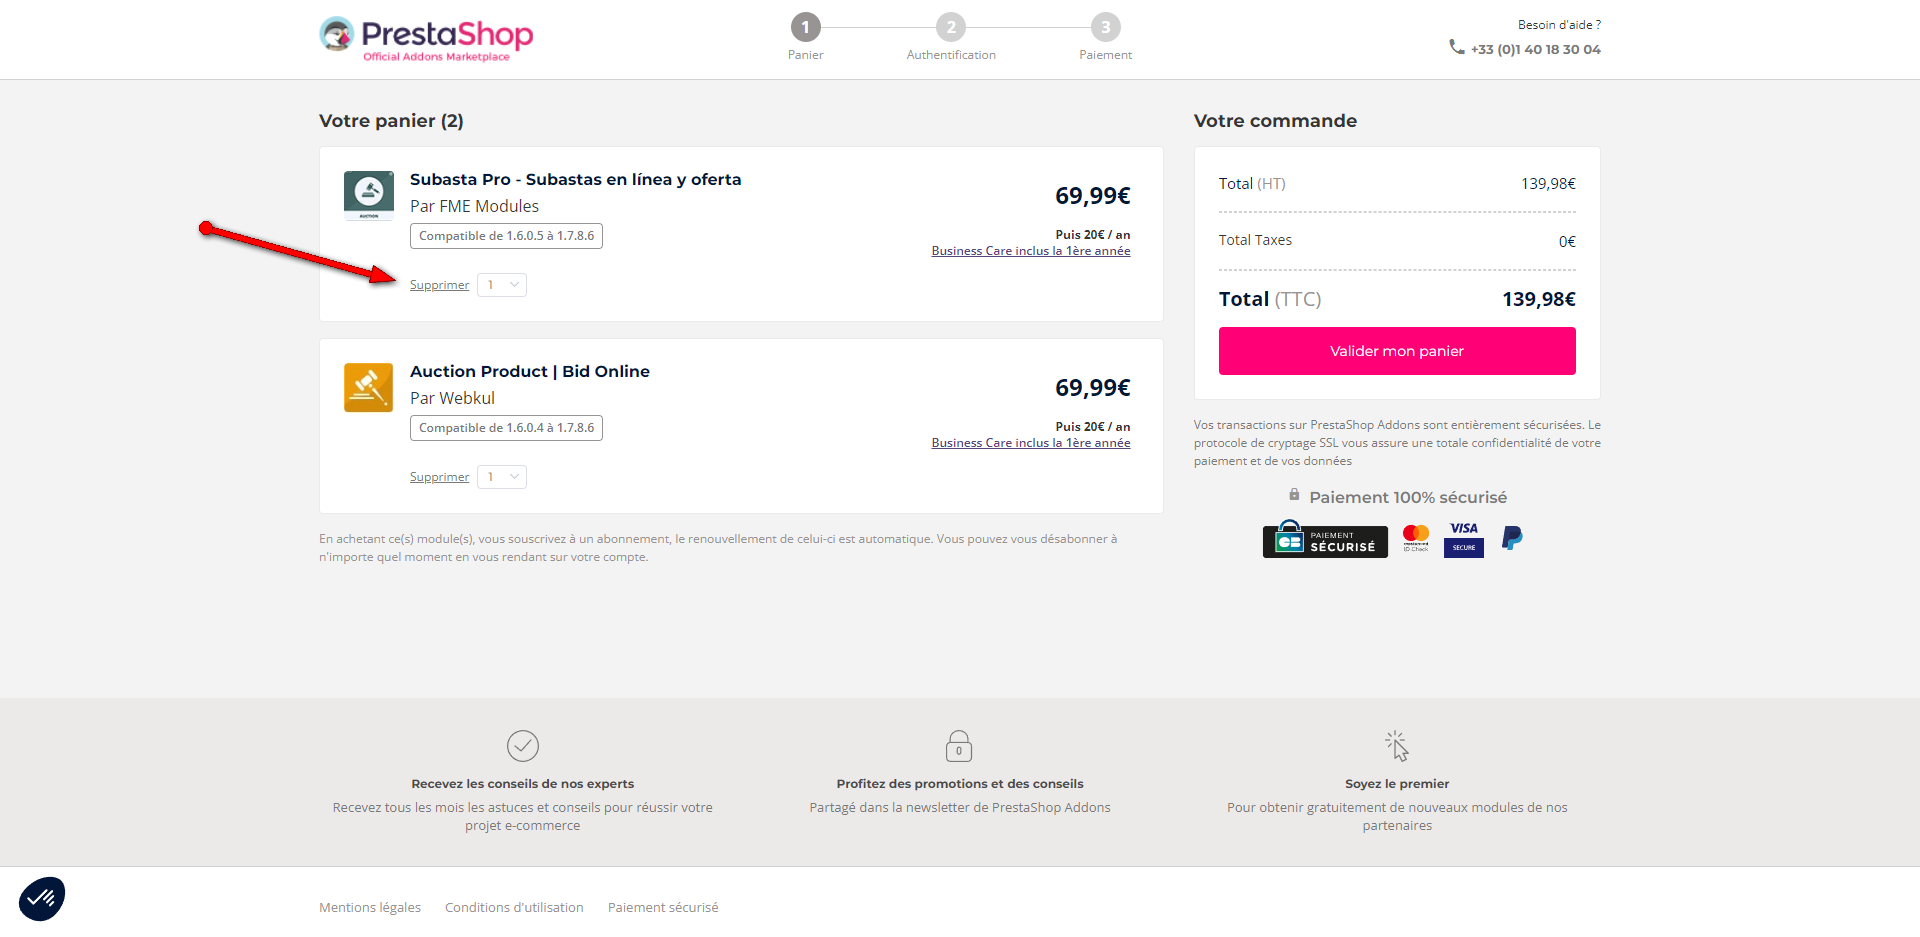
Task: Click the Mastercard ID Check icon
Action: point(1415,539)
